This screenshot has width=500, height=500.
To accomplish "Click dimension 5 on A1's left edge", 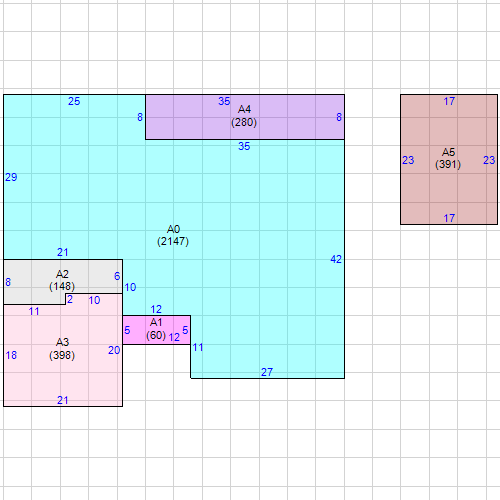I will tap(127, 330).
